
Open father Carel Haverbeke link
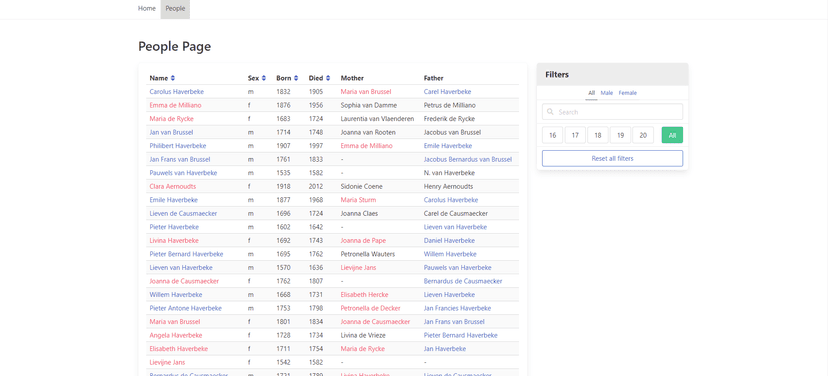447,92
